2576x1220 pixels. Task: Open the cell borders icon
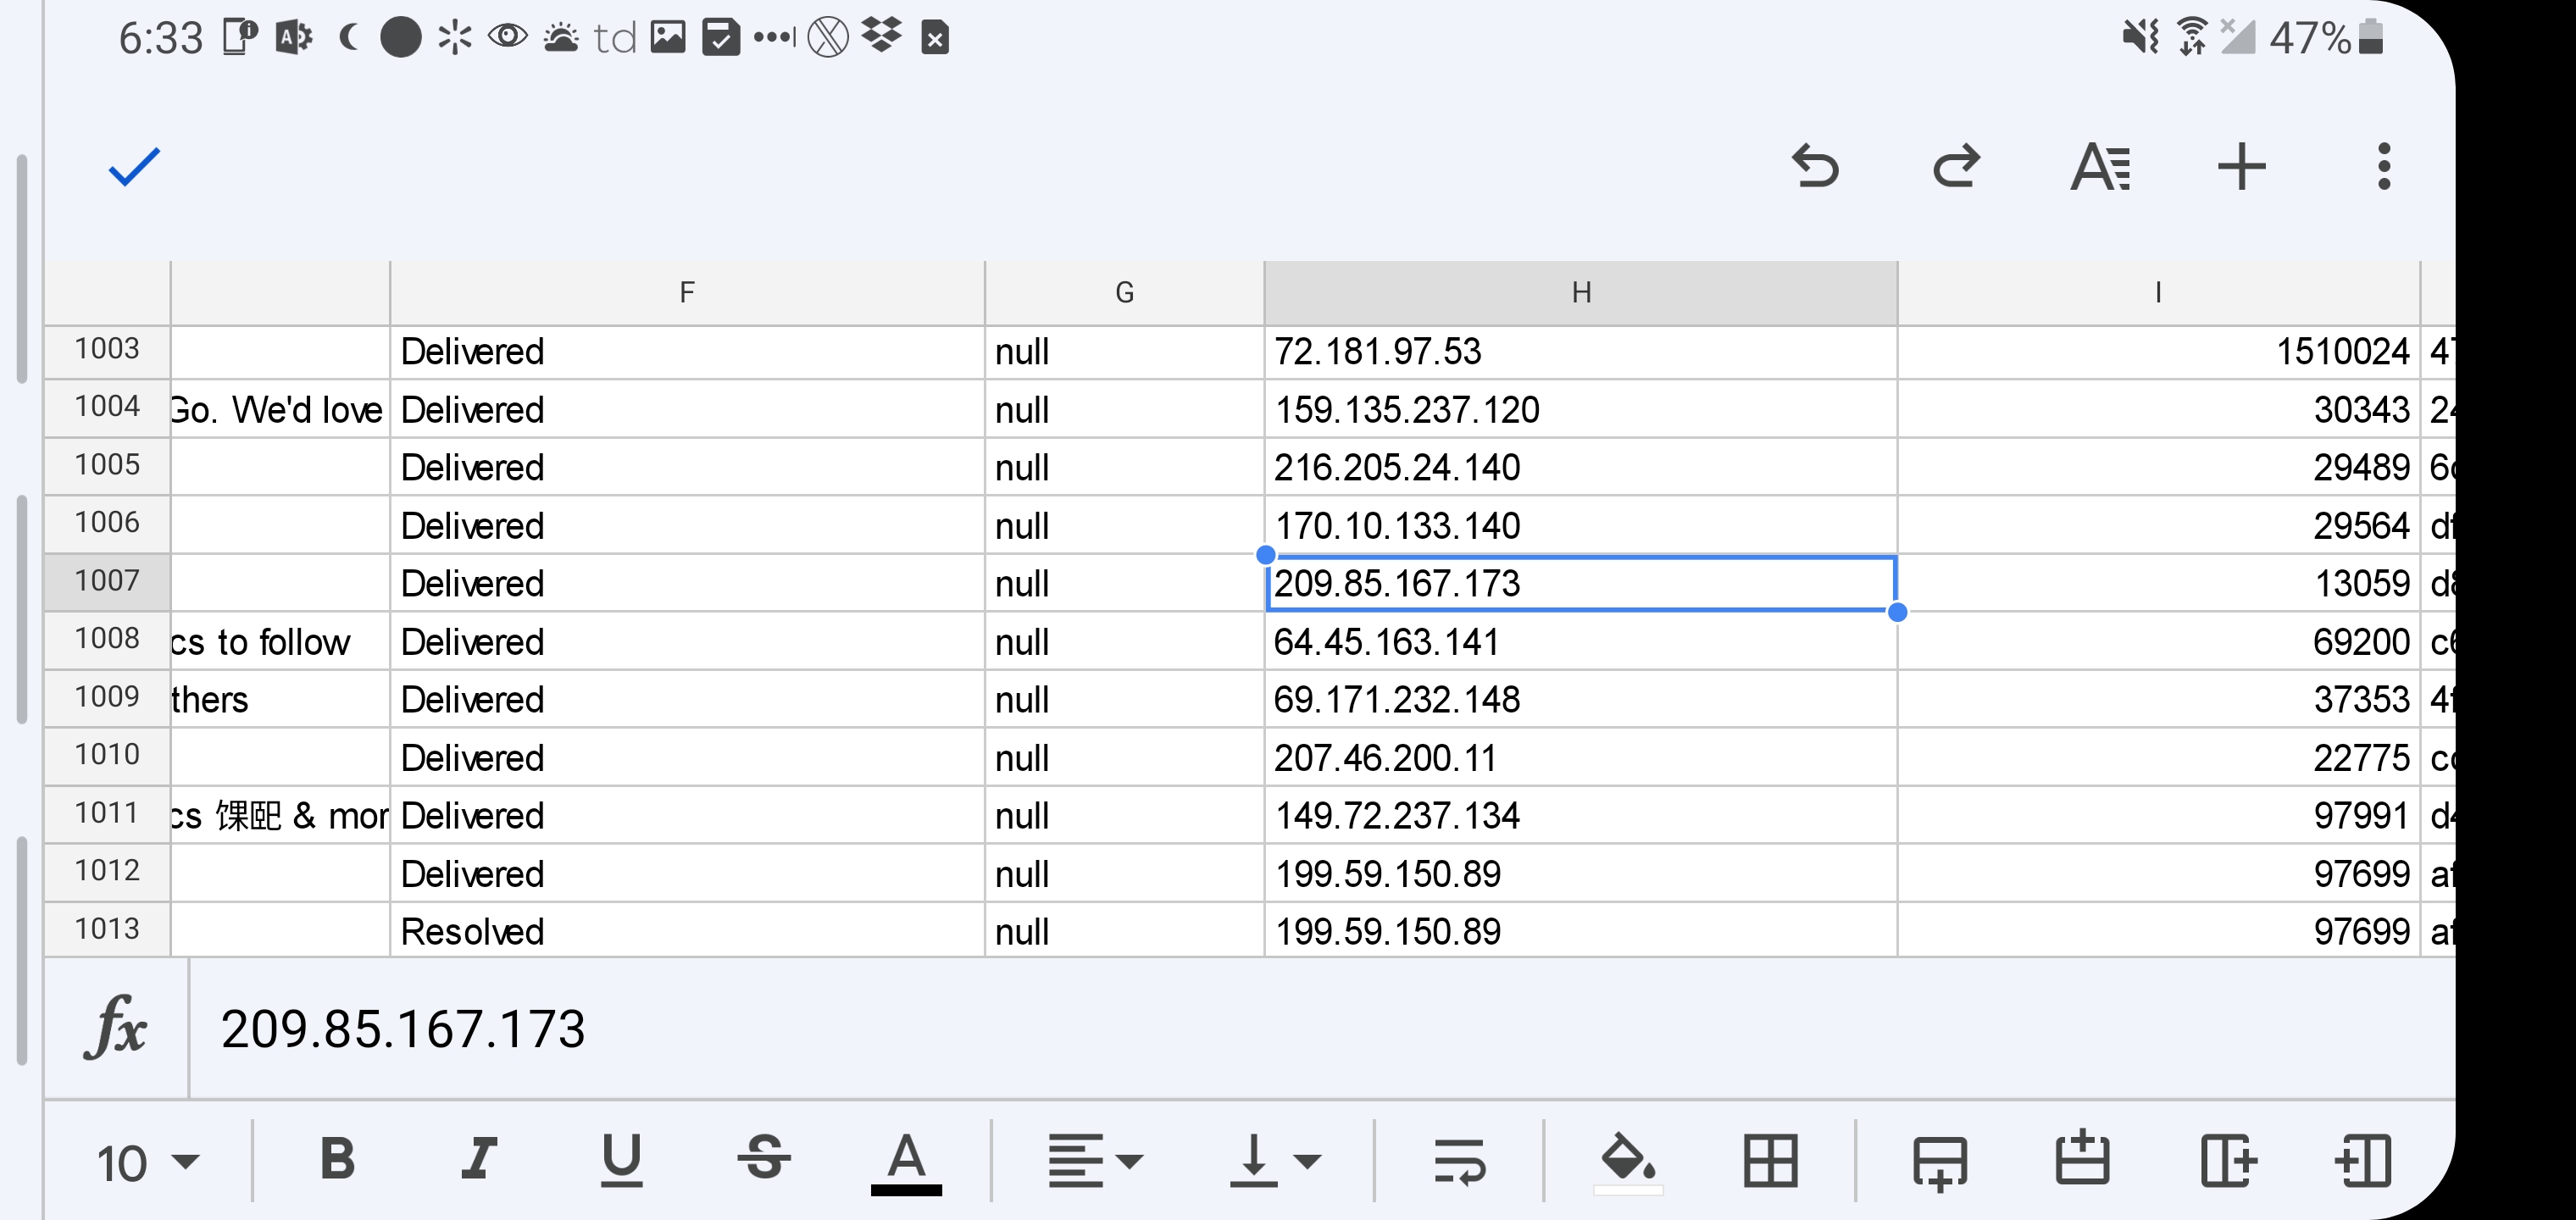[1770, 1161]
